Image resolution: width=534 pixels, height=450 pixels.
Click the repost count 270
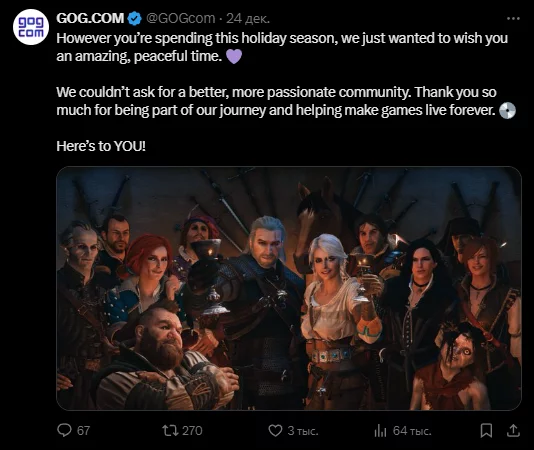[192, 431]
